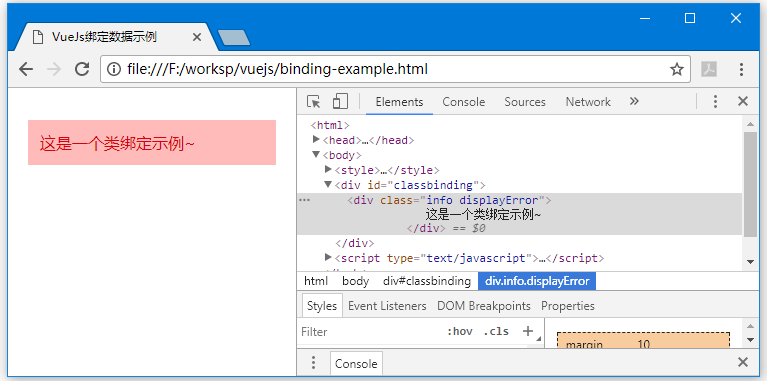Expand the style element node
The width and height of the screenshot is (767, 381).
pyautogui.click(x=328, y=170)
